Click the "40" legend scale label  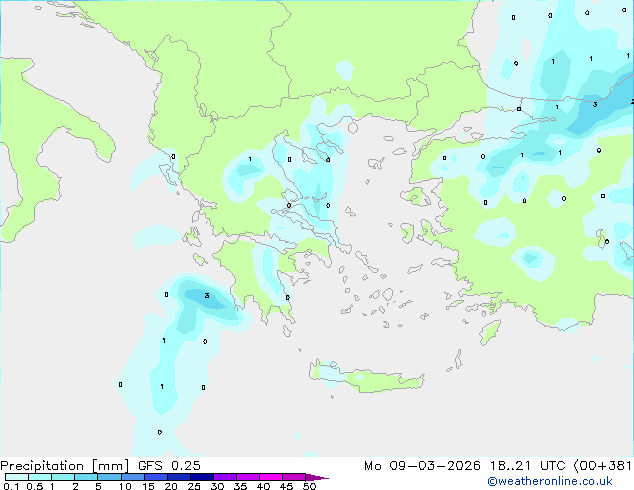(x=263, y=486)
